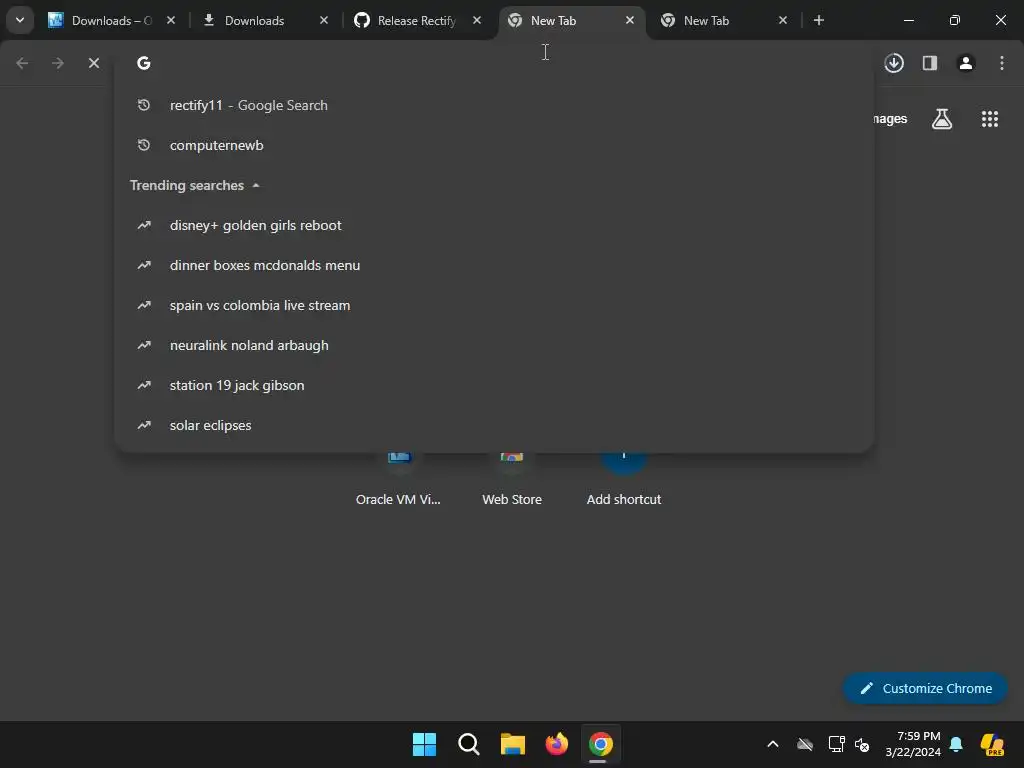Open the Web Store shortcut

click(x=512, y=480)
